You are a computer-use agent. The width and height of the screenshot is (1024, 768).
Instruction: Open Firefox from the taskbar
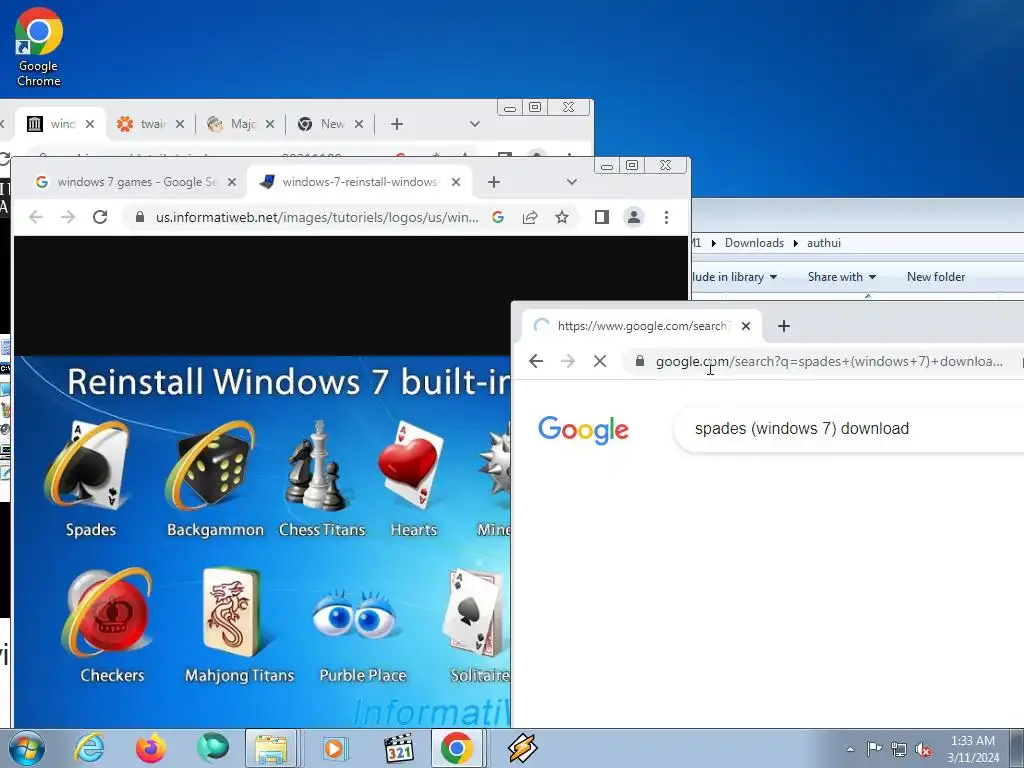[151, 748]
